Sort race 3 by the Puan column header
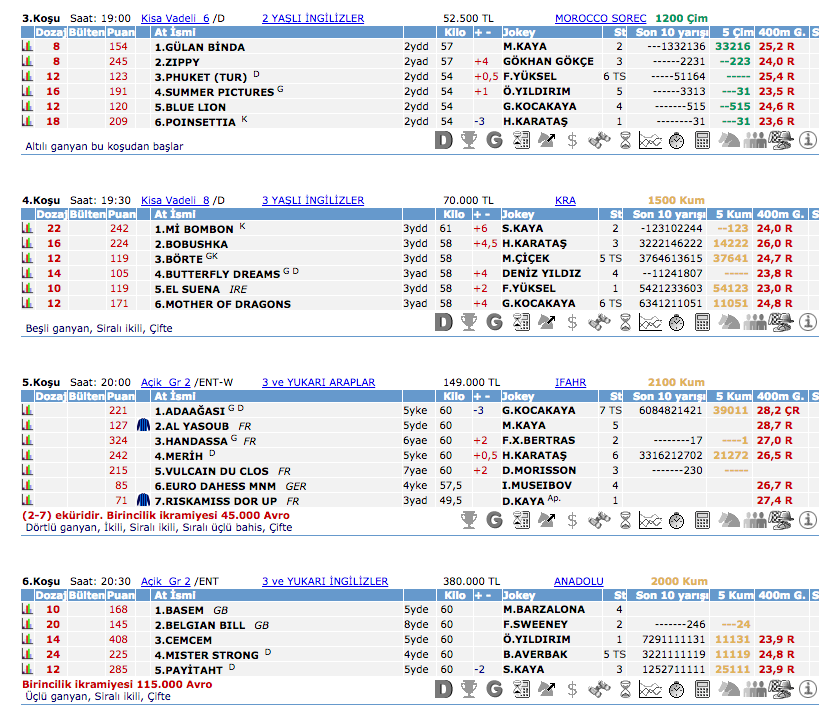836x715 pixels. click(x=121, y=32)
